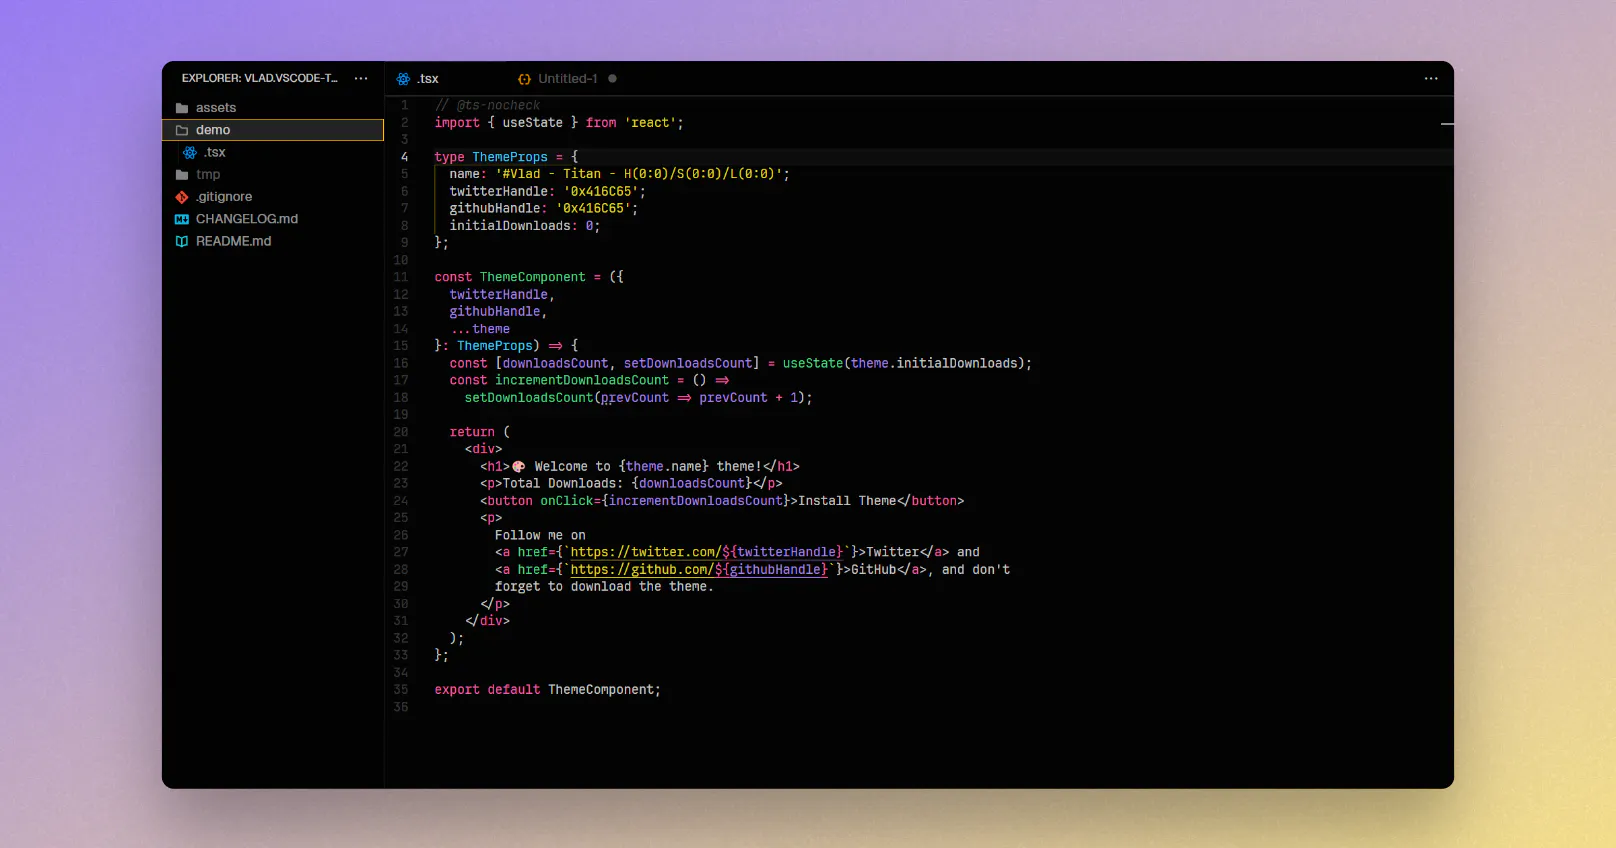Open the .tsx file in Explorer
The width and height of the screenshot is (1616, 848).
point(273,152)
